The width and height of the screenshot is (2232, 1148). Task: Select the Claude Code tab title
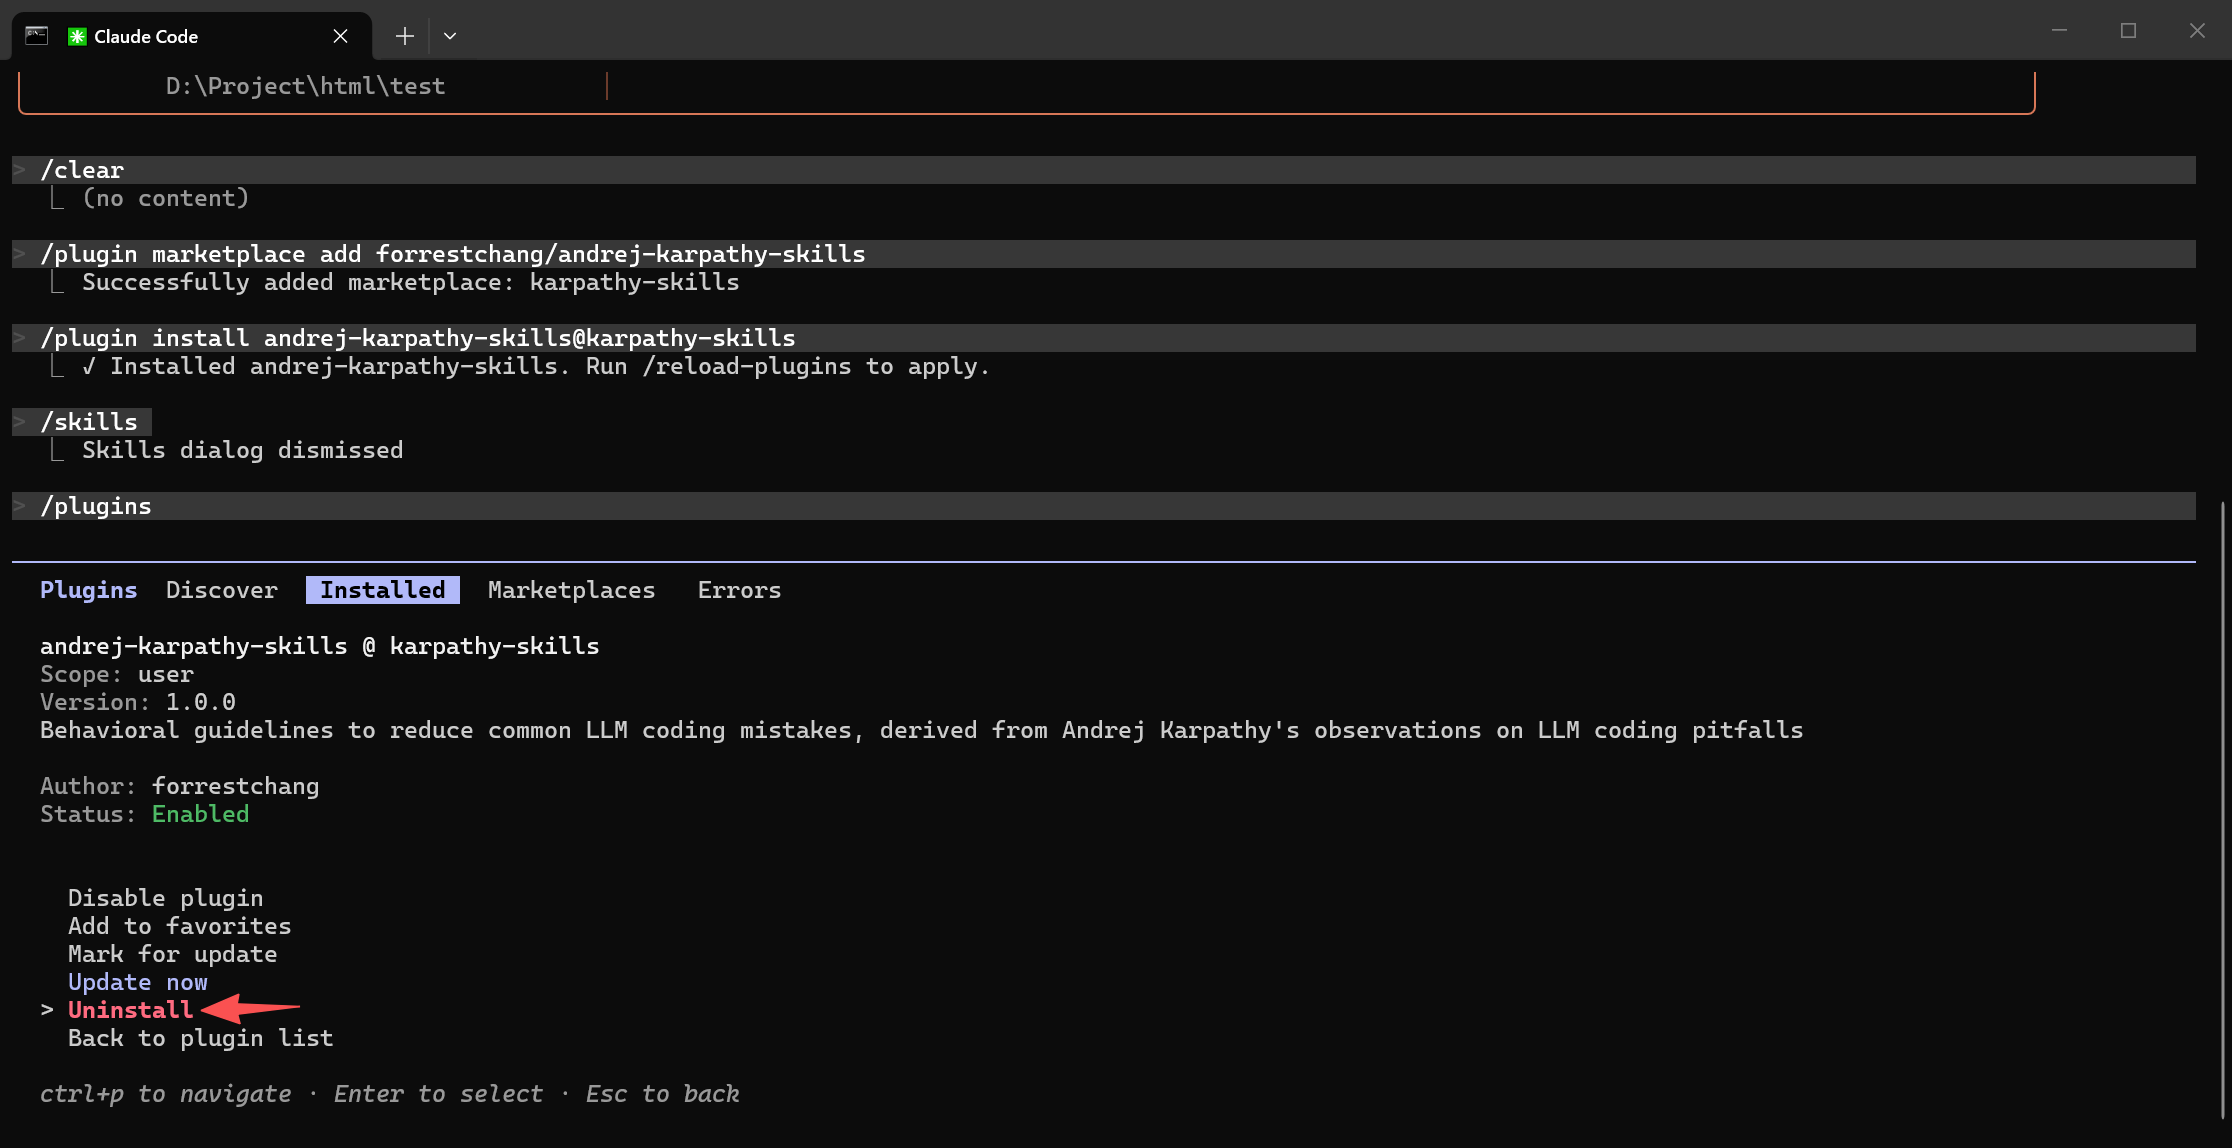pos(146,36)
